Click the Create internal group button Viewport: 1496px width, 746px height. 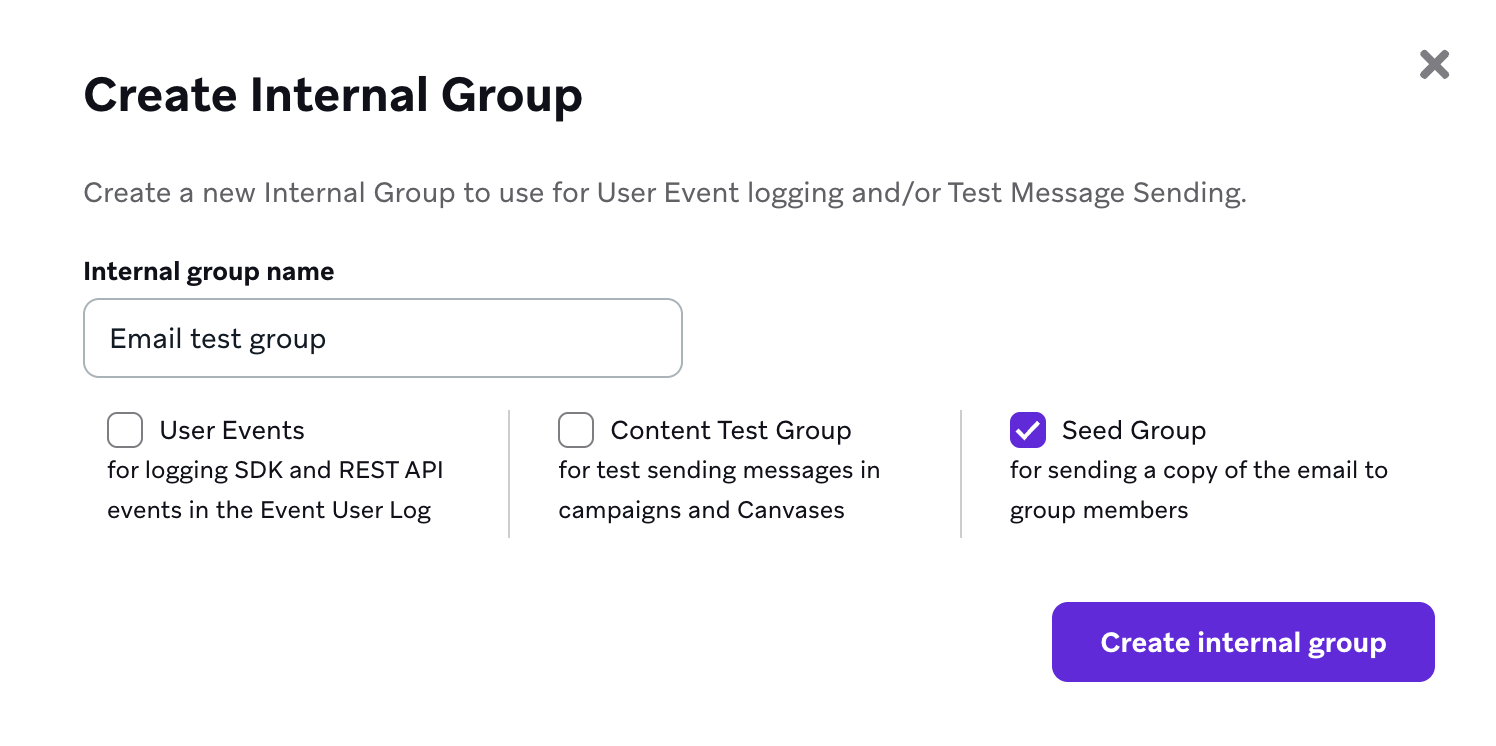coord(1243,642)
